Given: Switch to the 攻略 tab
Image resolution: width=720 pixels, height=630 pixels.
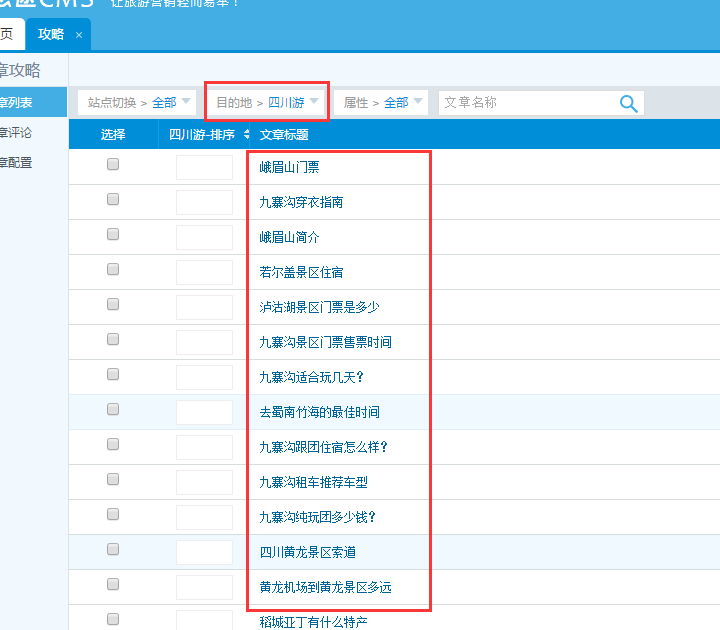Looking at the screenshot, I should pos(50,34).
